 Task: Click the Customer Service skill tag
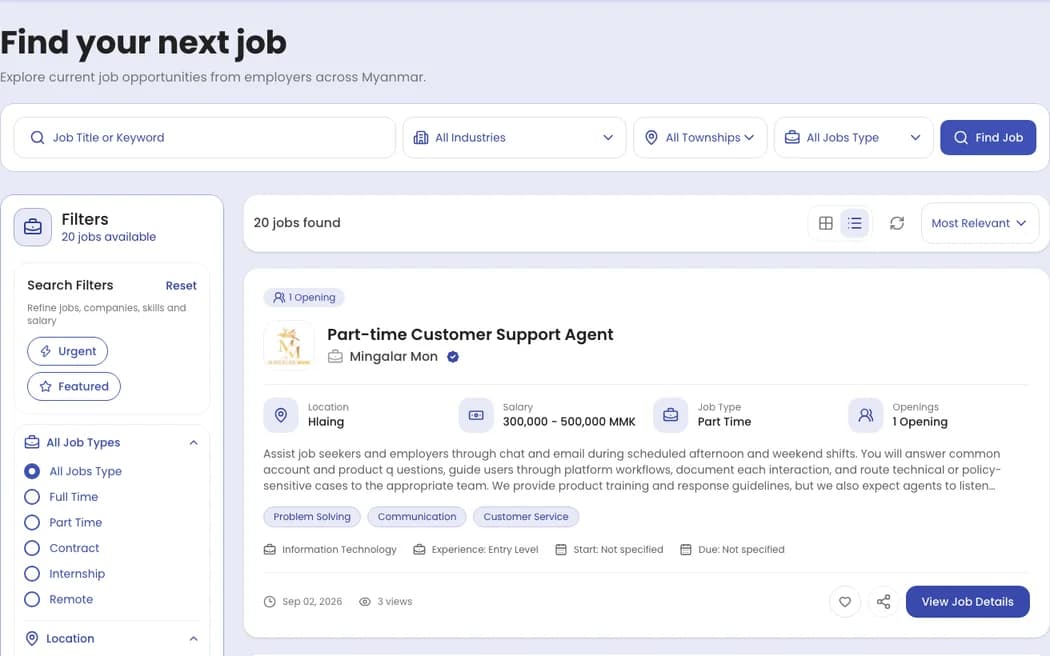pyautogui.click(x=526, y=517)
